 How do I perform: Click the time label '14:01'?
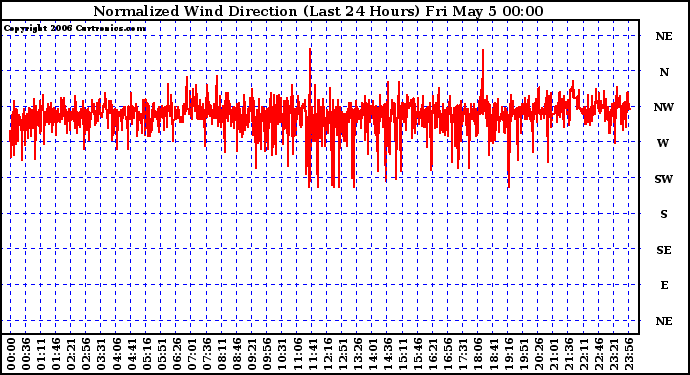click(372, 354)
